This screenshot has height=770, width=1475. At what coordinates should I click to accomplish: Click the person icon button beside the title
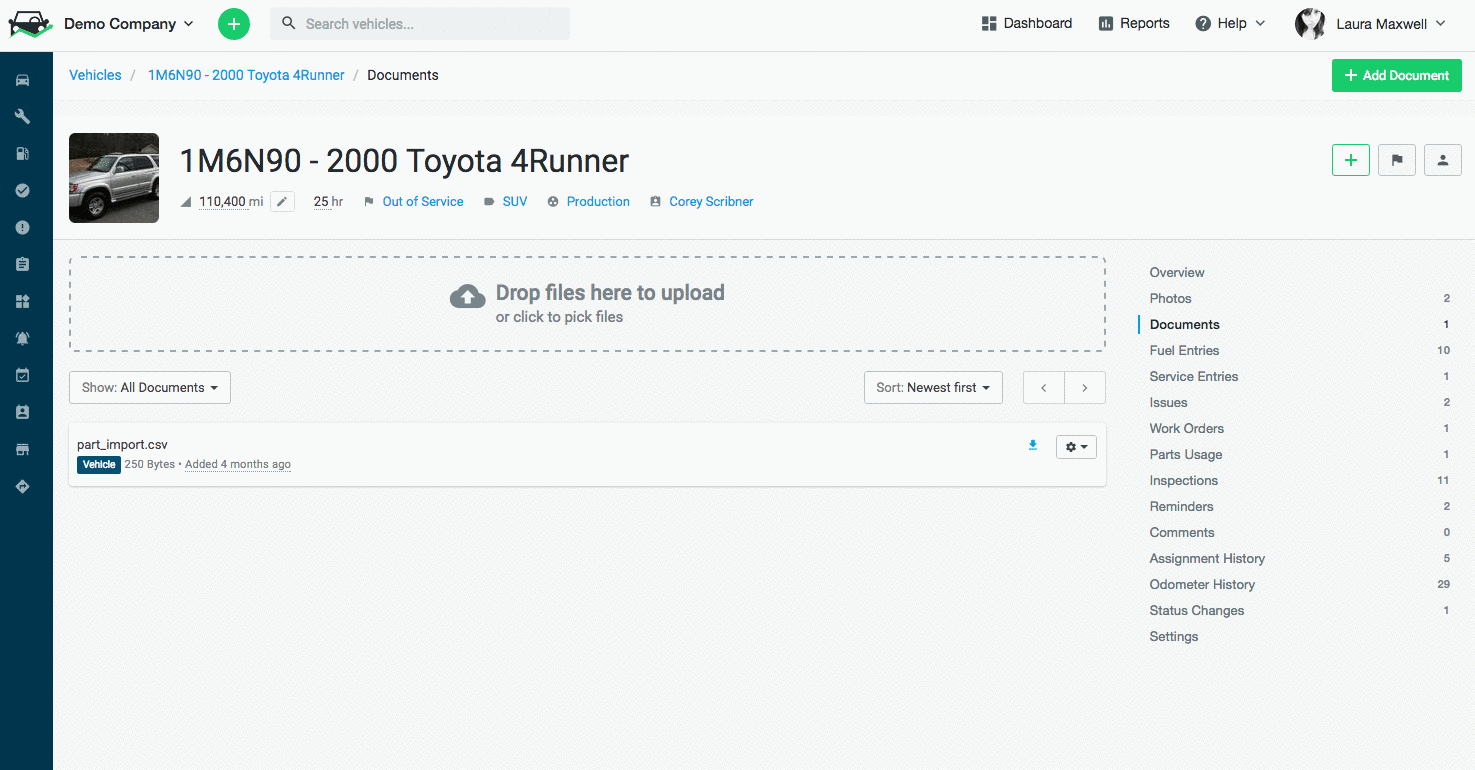click(x=1443, y=160)
